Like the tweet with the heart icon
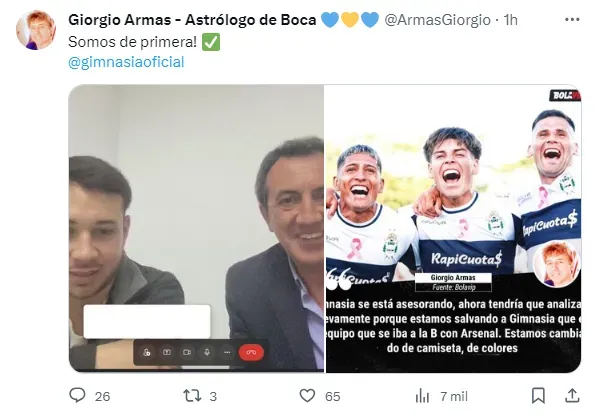 307,396
